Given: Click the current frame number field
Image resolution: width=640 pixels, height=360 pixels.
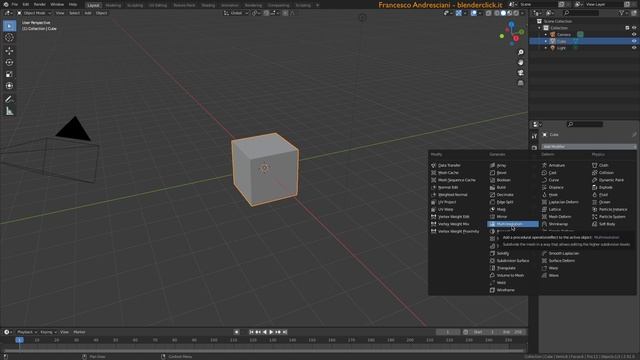Looking at the screenshot, I should (x=448, y=332).
